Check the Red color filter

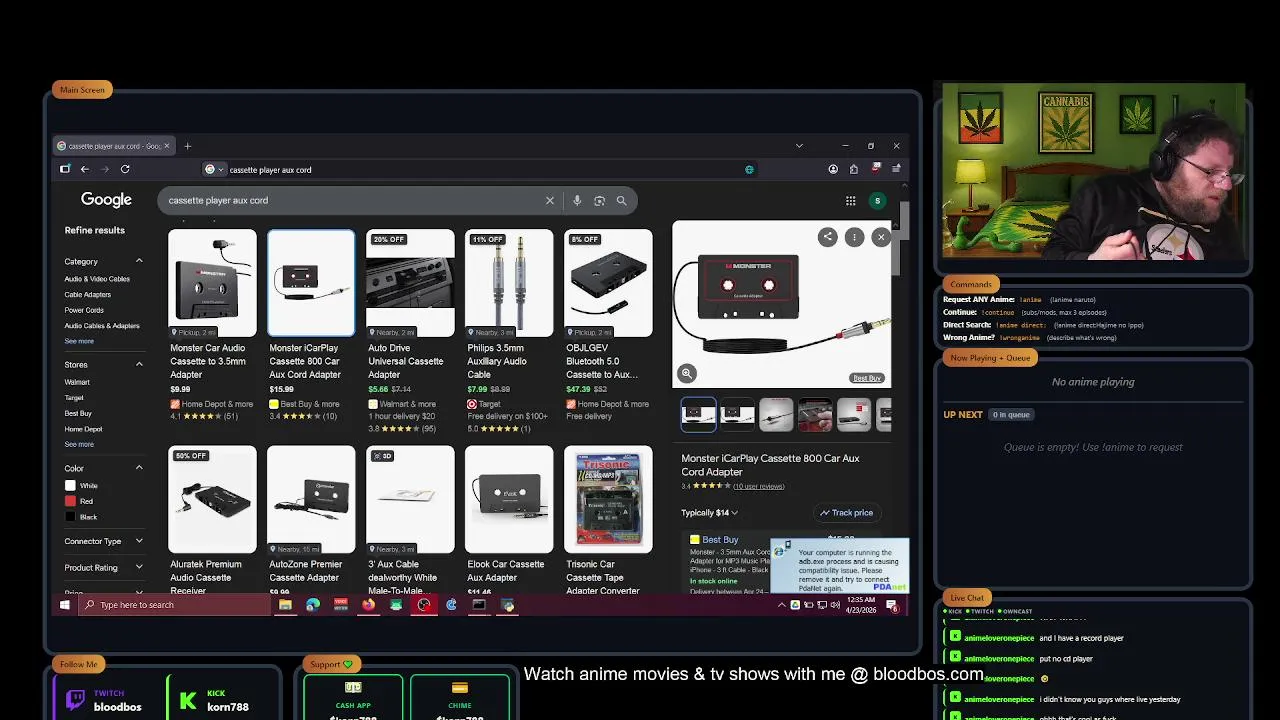(70, 501)
